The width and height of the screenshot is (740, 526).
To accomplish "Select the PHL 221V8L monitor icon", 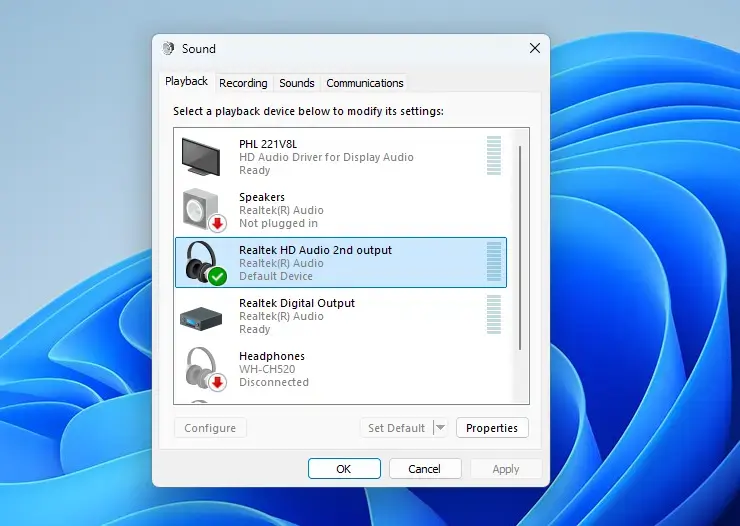I will pyautogui.click(x=201, y=157).
